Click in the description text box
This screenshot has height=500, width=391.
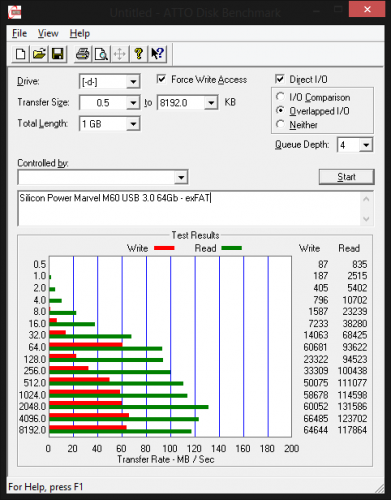pos(189,208)
